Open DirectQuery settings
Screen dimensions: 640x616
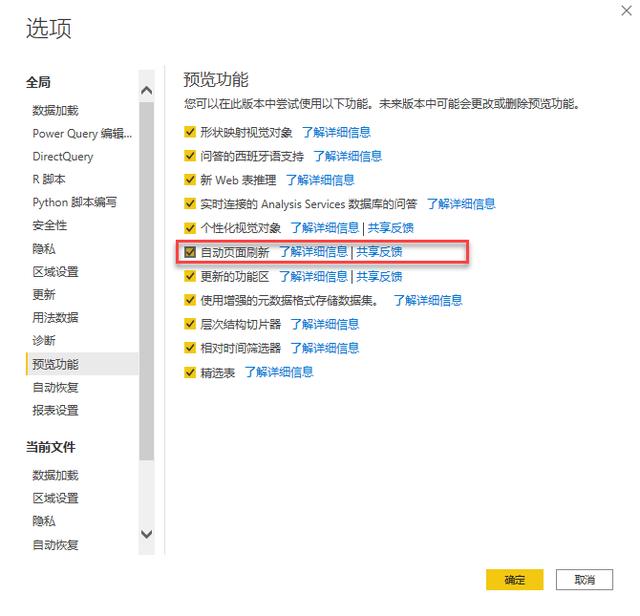click(x=63, y=156)
